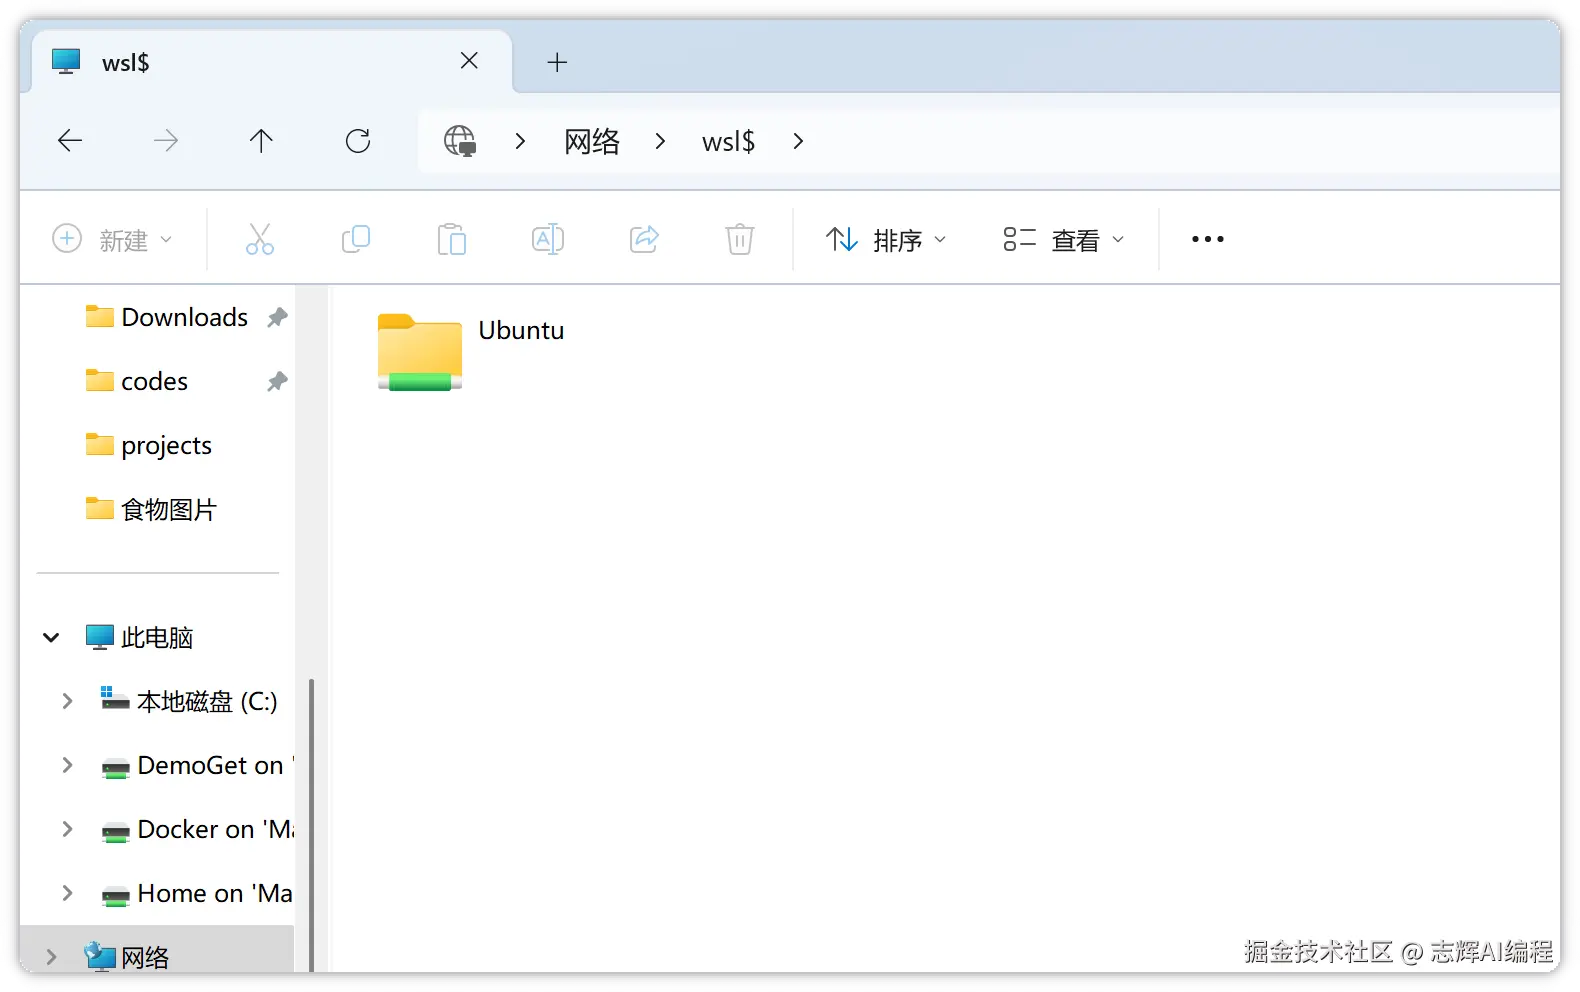Click the pin icon next to codes
Screen dimensions: 1580x992
(277, 382)
